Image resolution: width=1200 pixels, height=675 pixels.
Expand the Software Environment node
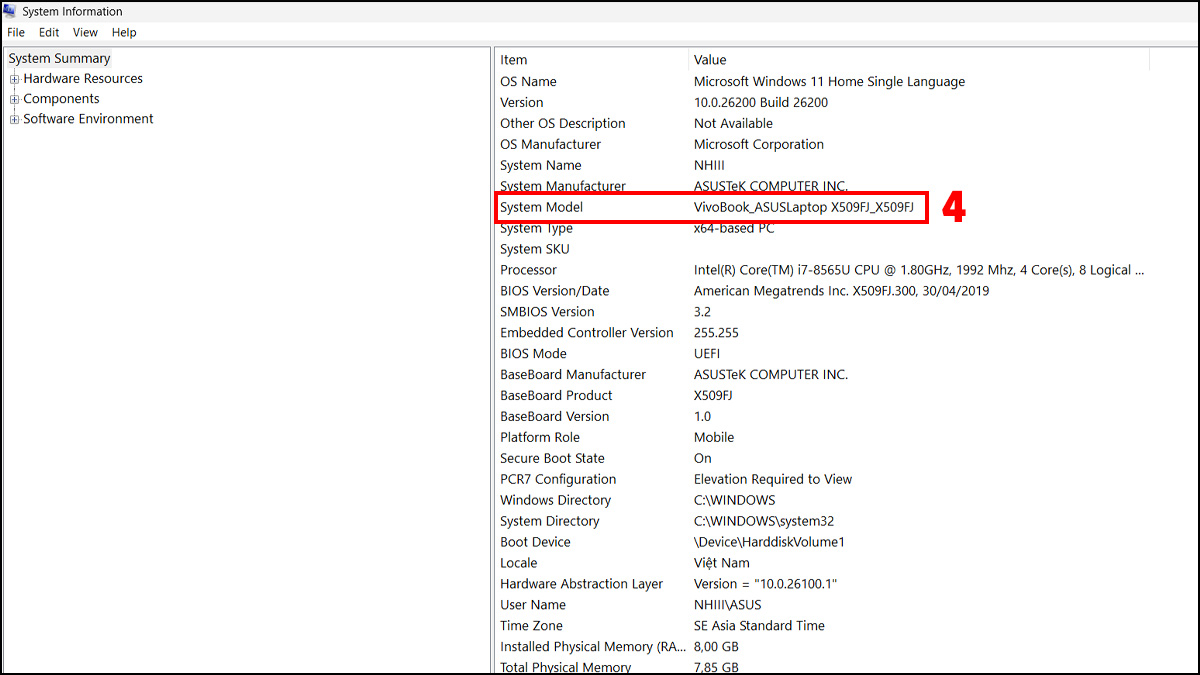(x=15, y=119)
